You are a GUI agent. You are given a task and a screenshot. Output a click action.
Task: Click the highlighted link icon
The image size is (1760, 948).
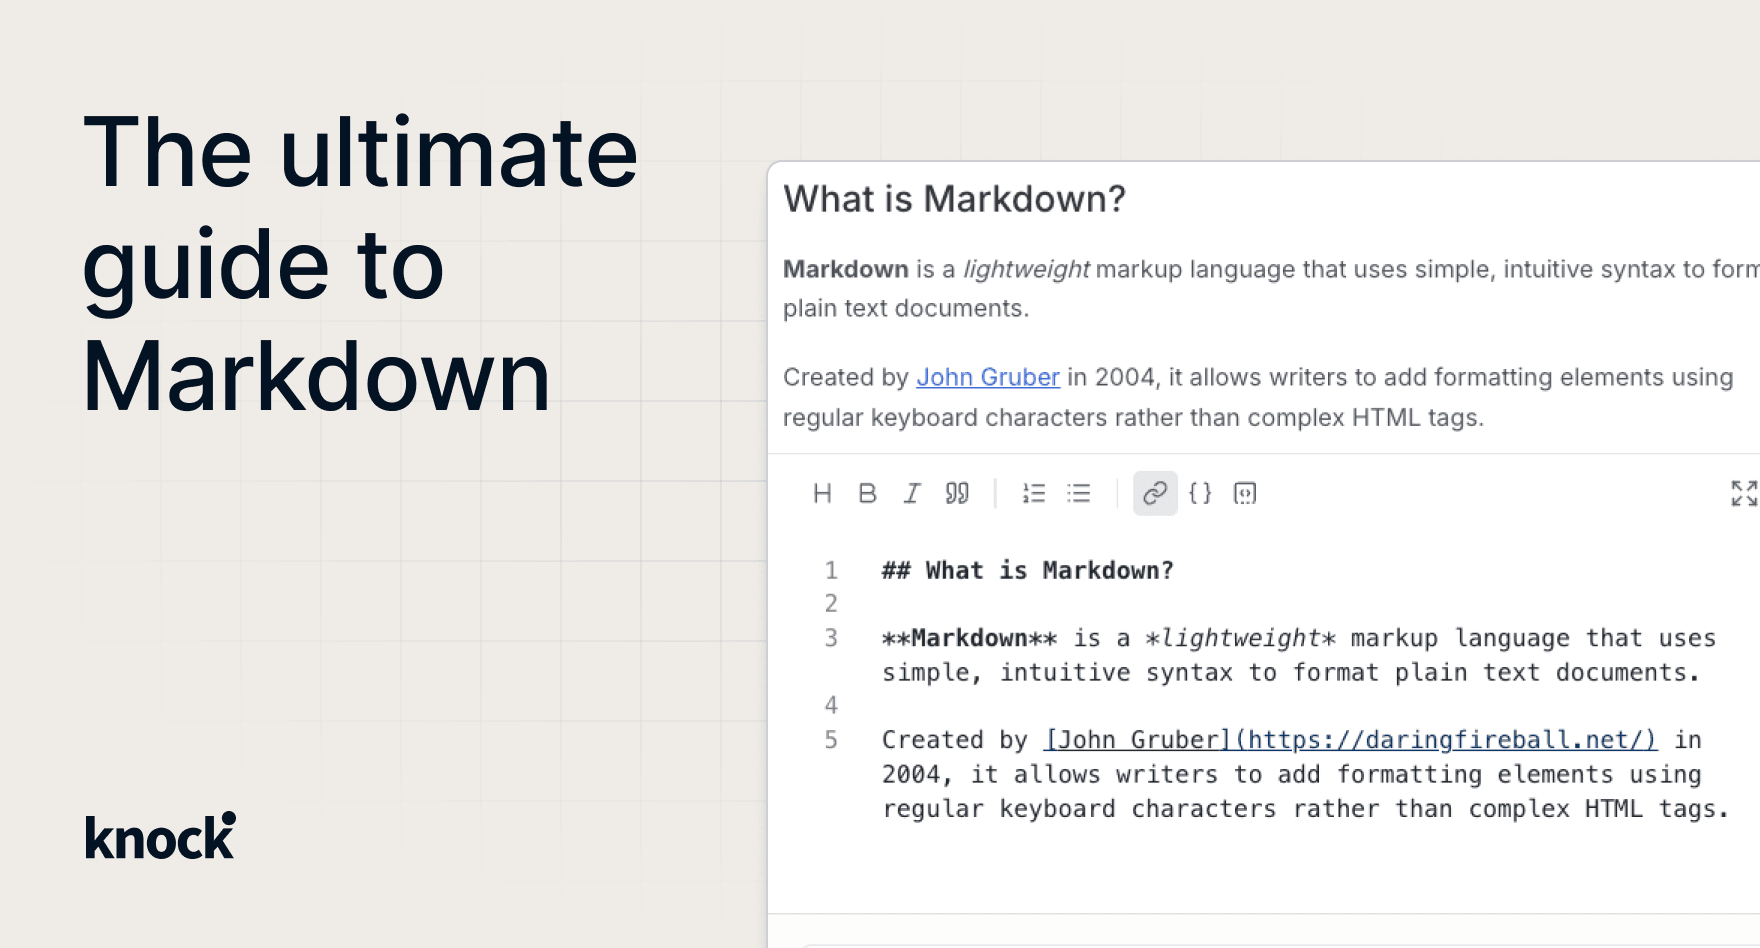pos(1155,493)
